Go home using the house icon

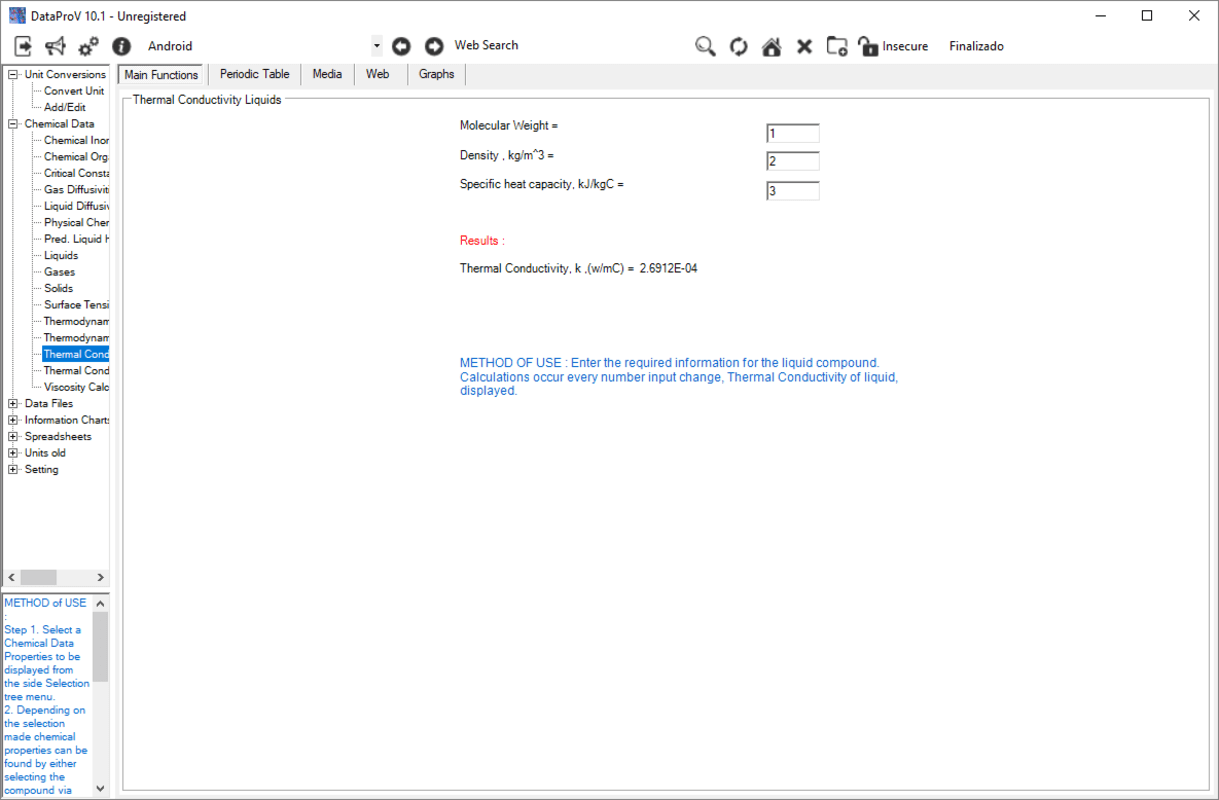(771, 46)
